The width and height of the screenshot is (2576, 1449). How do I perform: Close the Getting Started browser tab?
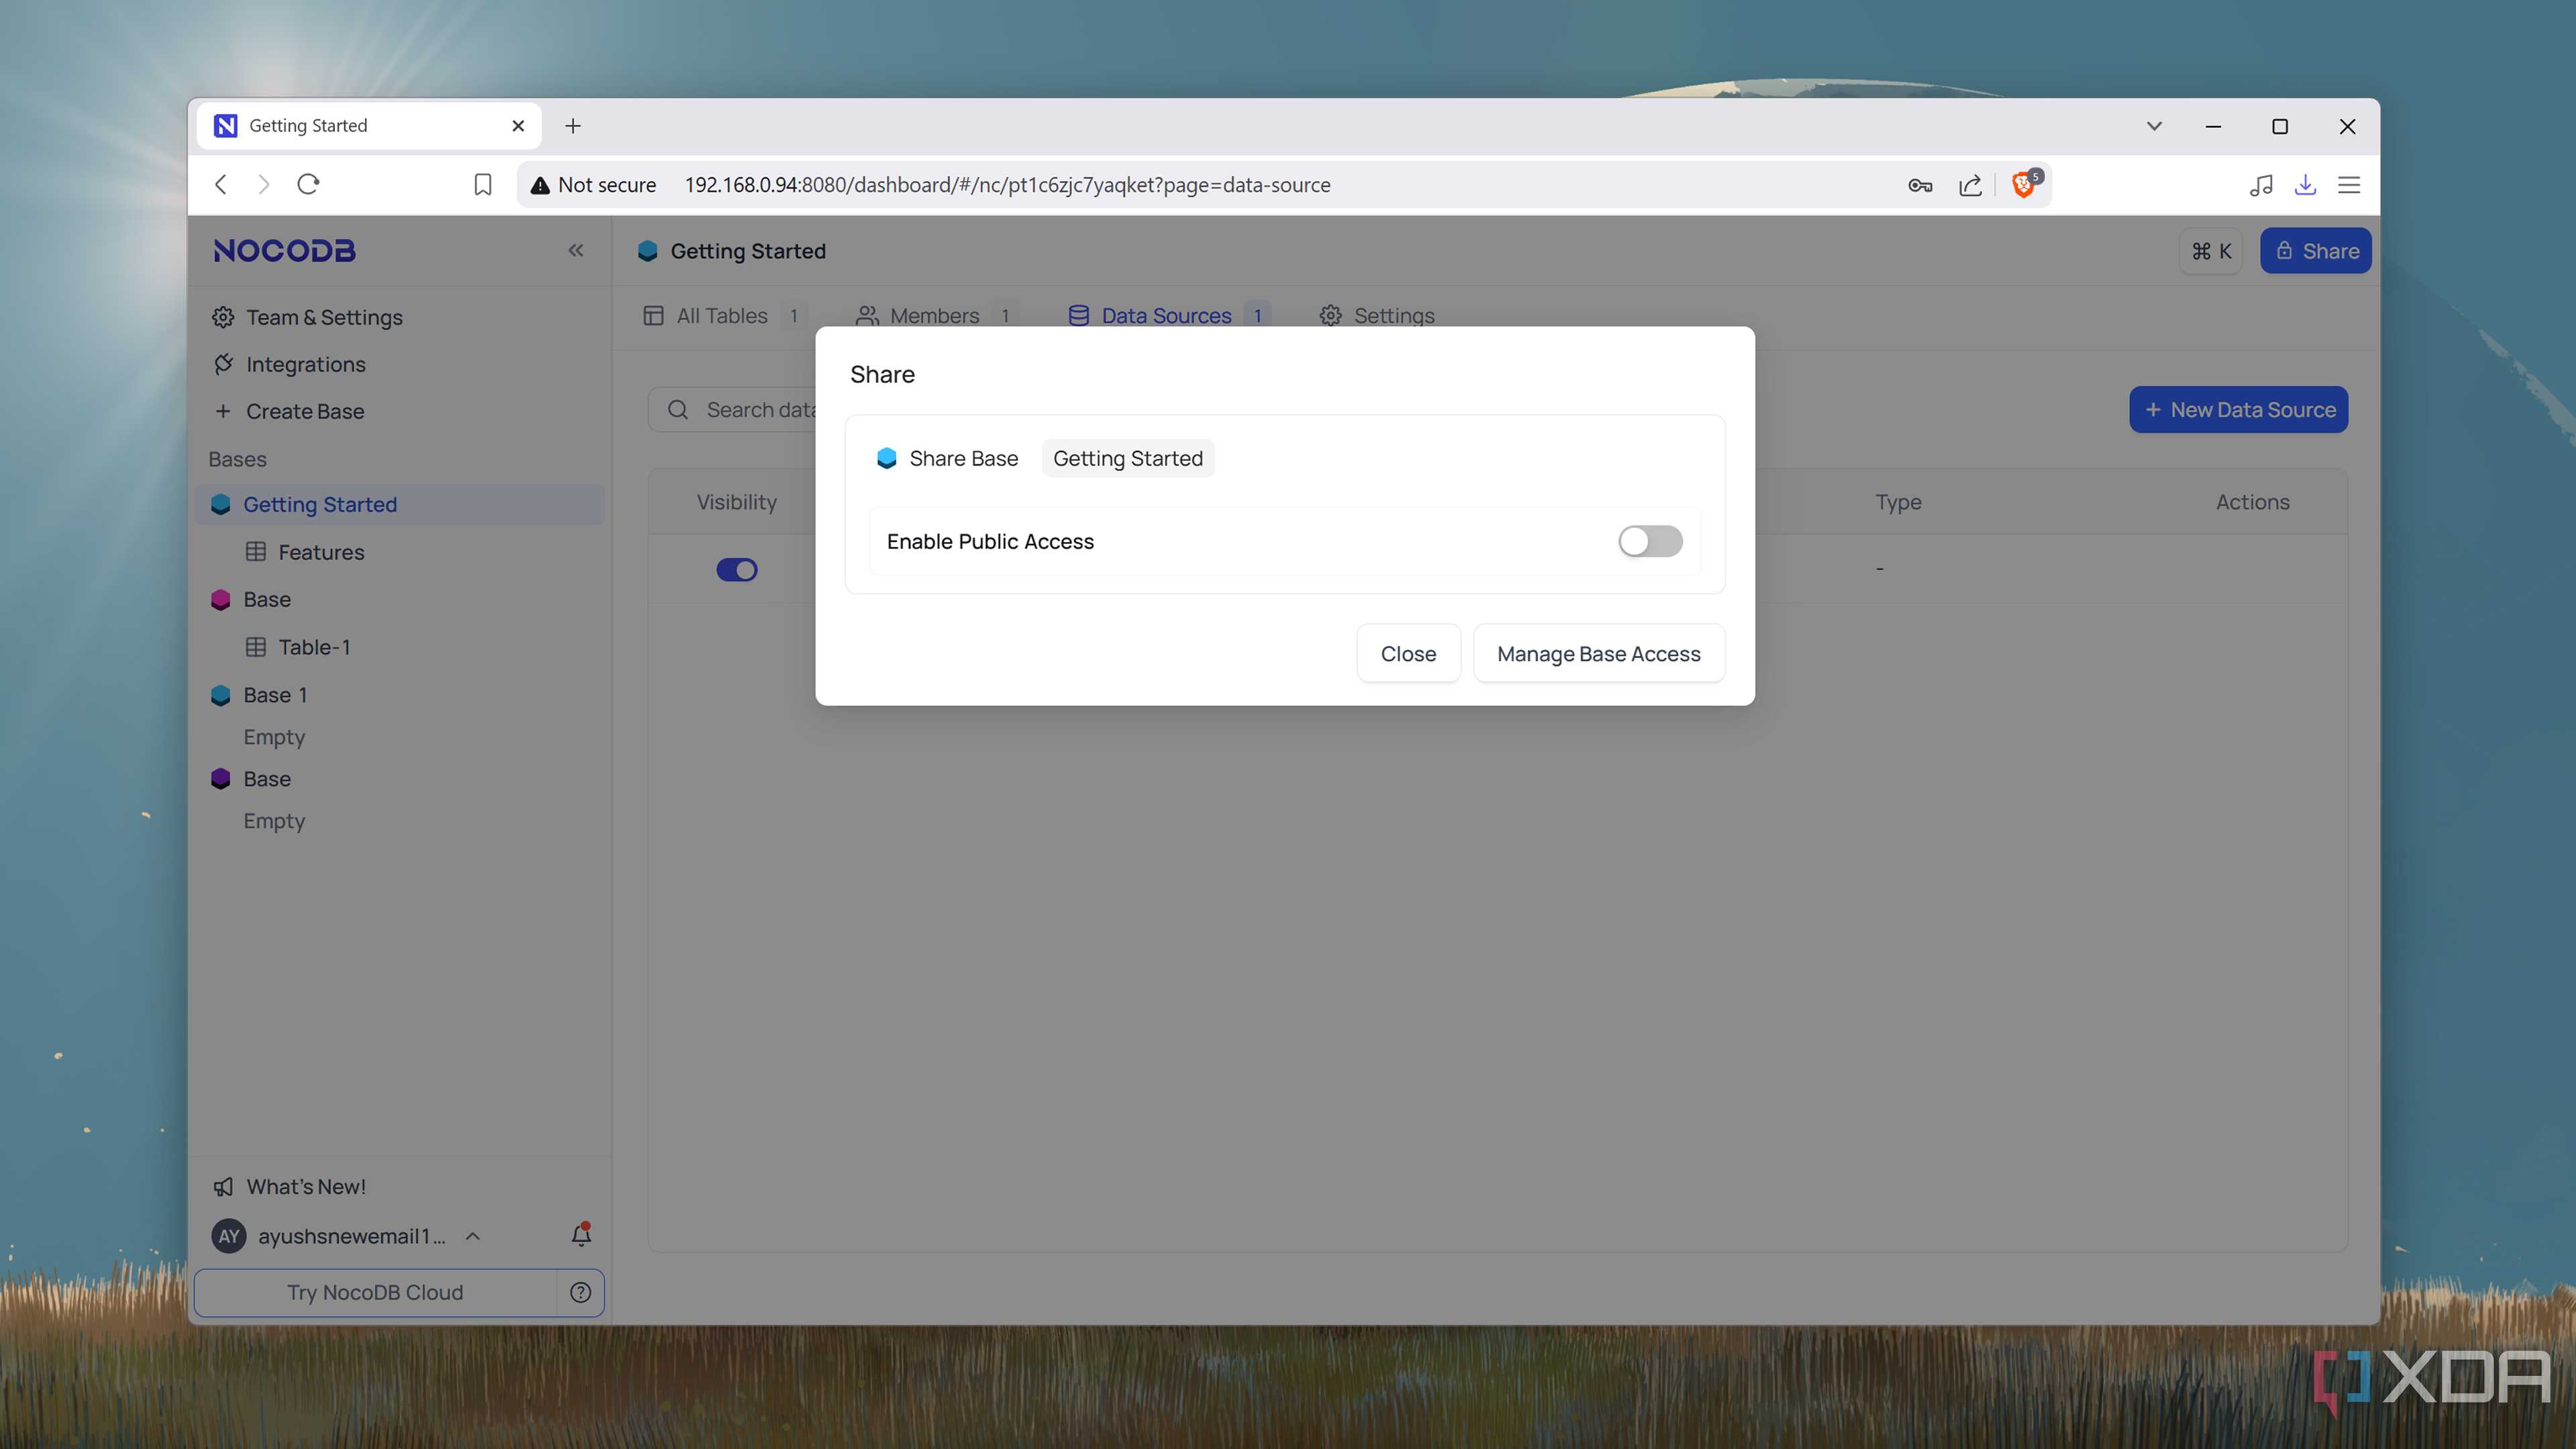pos(518,126)
